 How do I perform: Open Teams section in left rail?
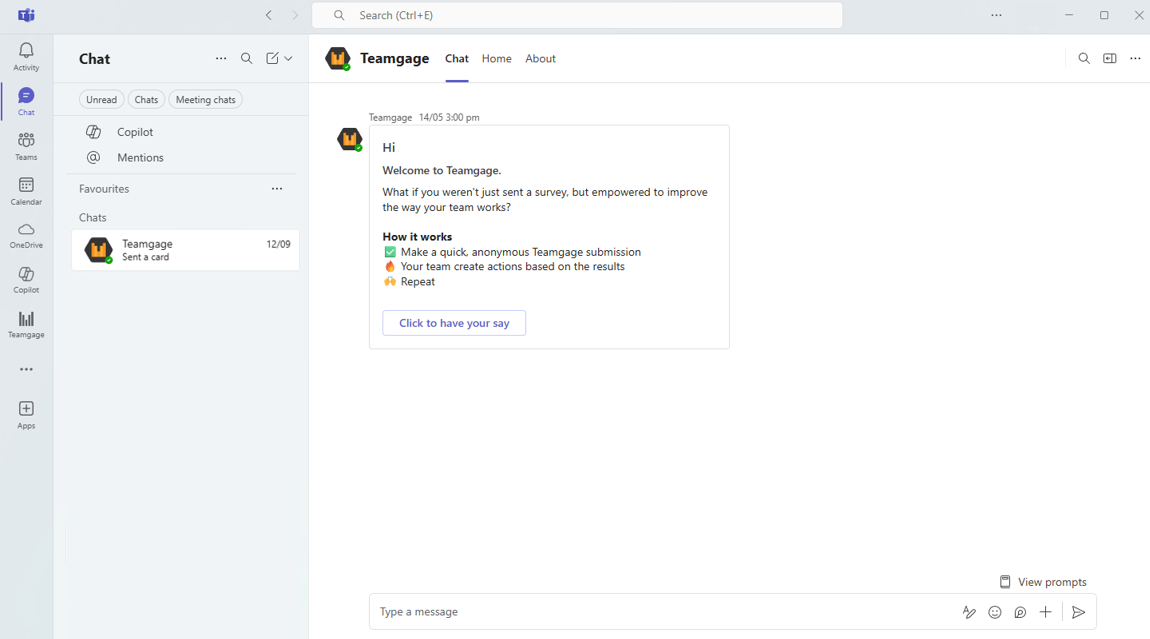point(26,146)
